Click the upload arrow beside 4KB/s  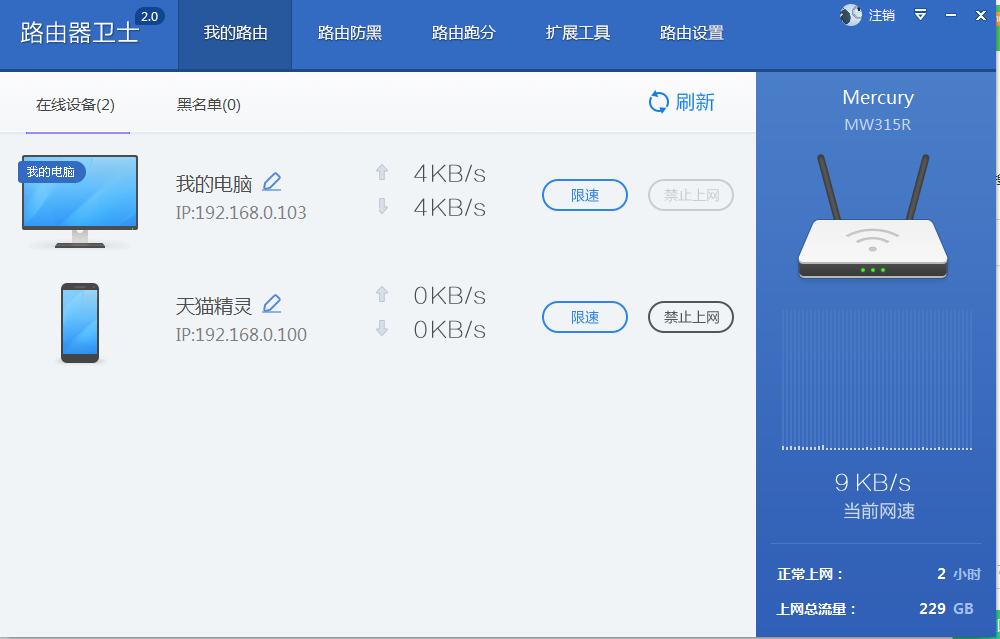click(x=382, y=172)
